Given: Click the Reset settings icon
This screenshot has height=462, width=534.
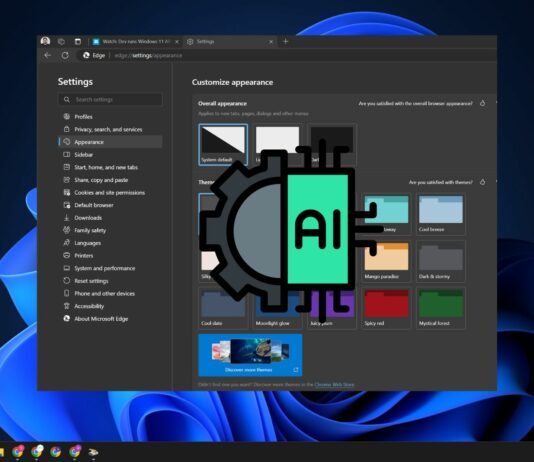Looking at the screenshot, I should (x=67, y=281).
